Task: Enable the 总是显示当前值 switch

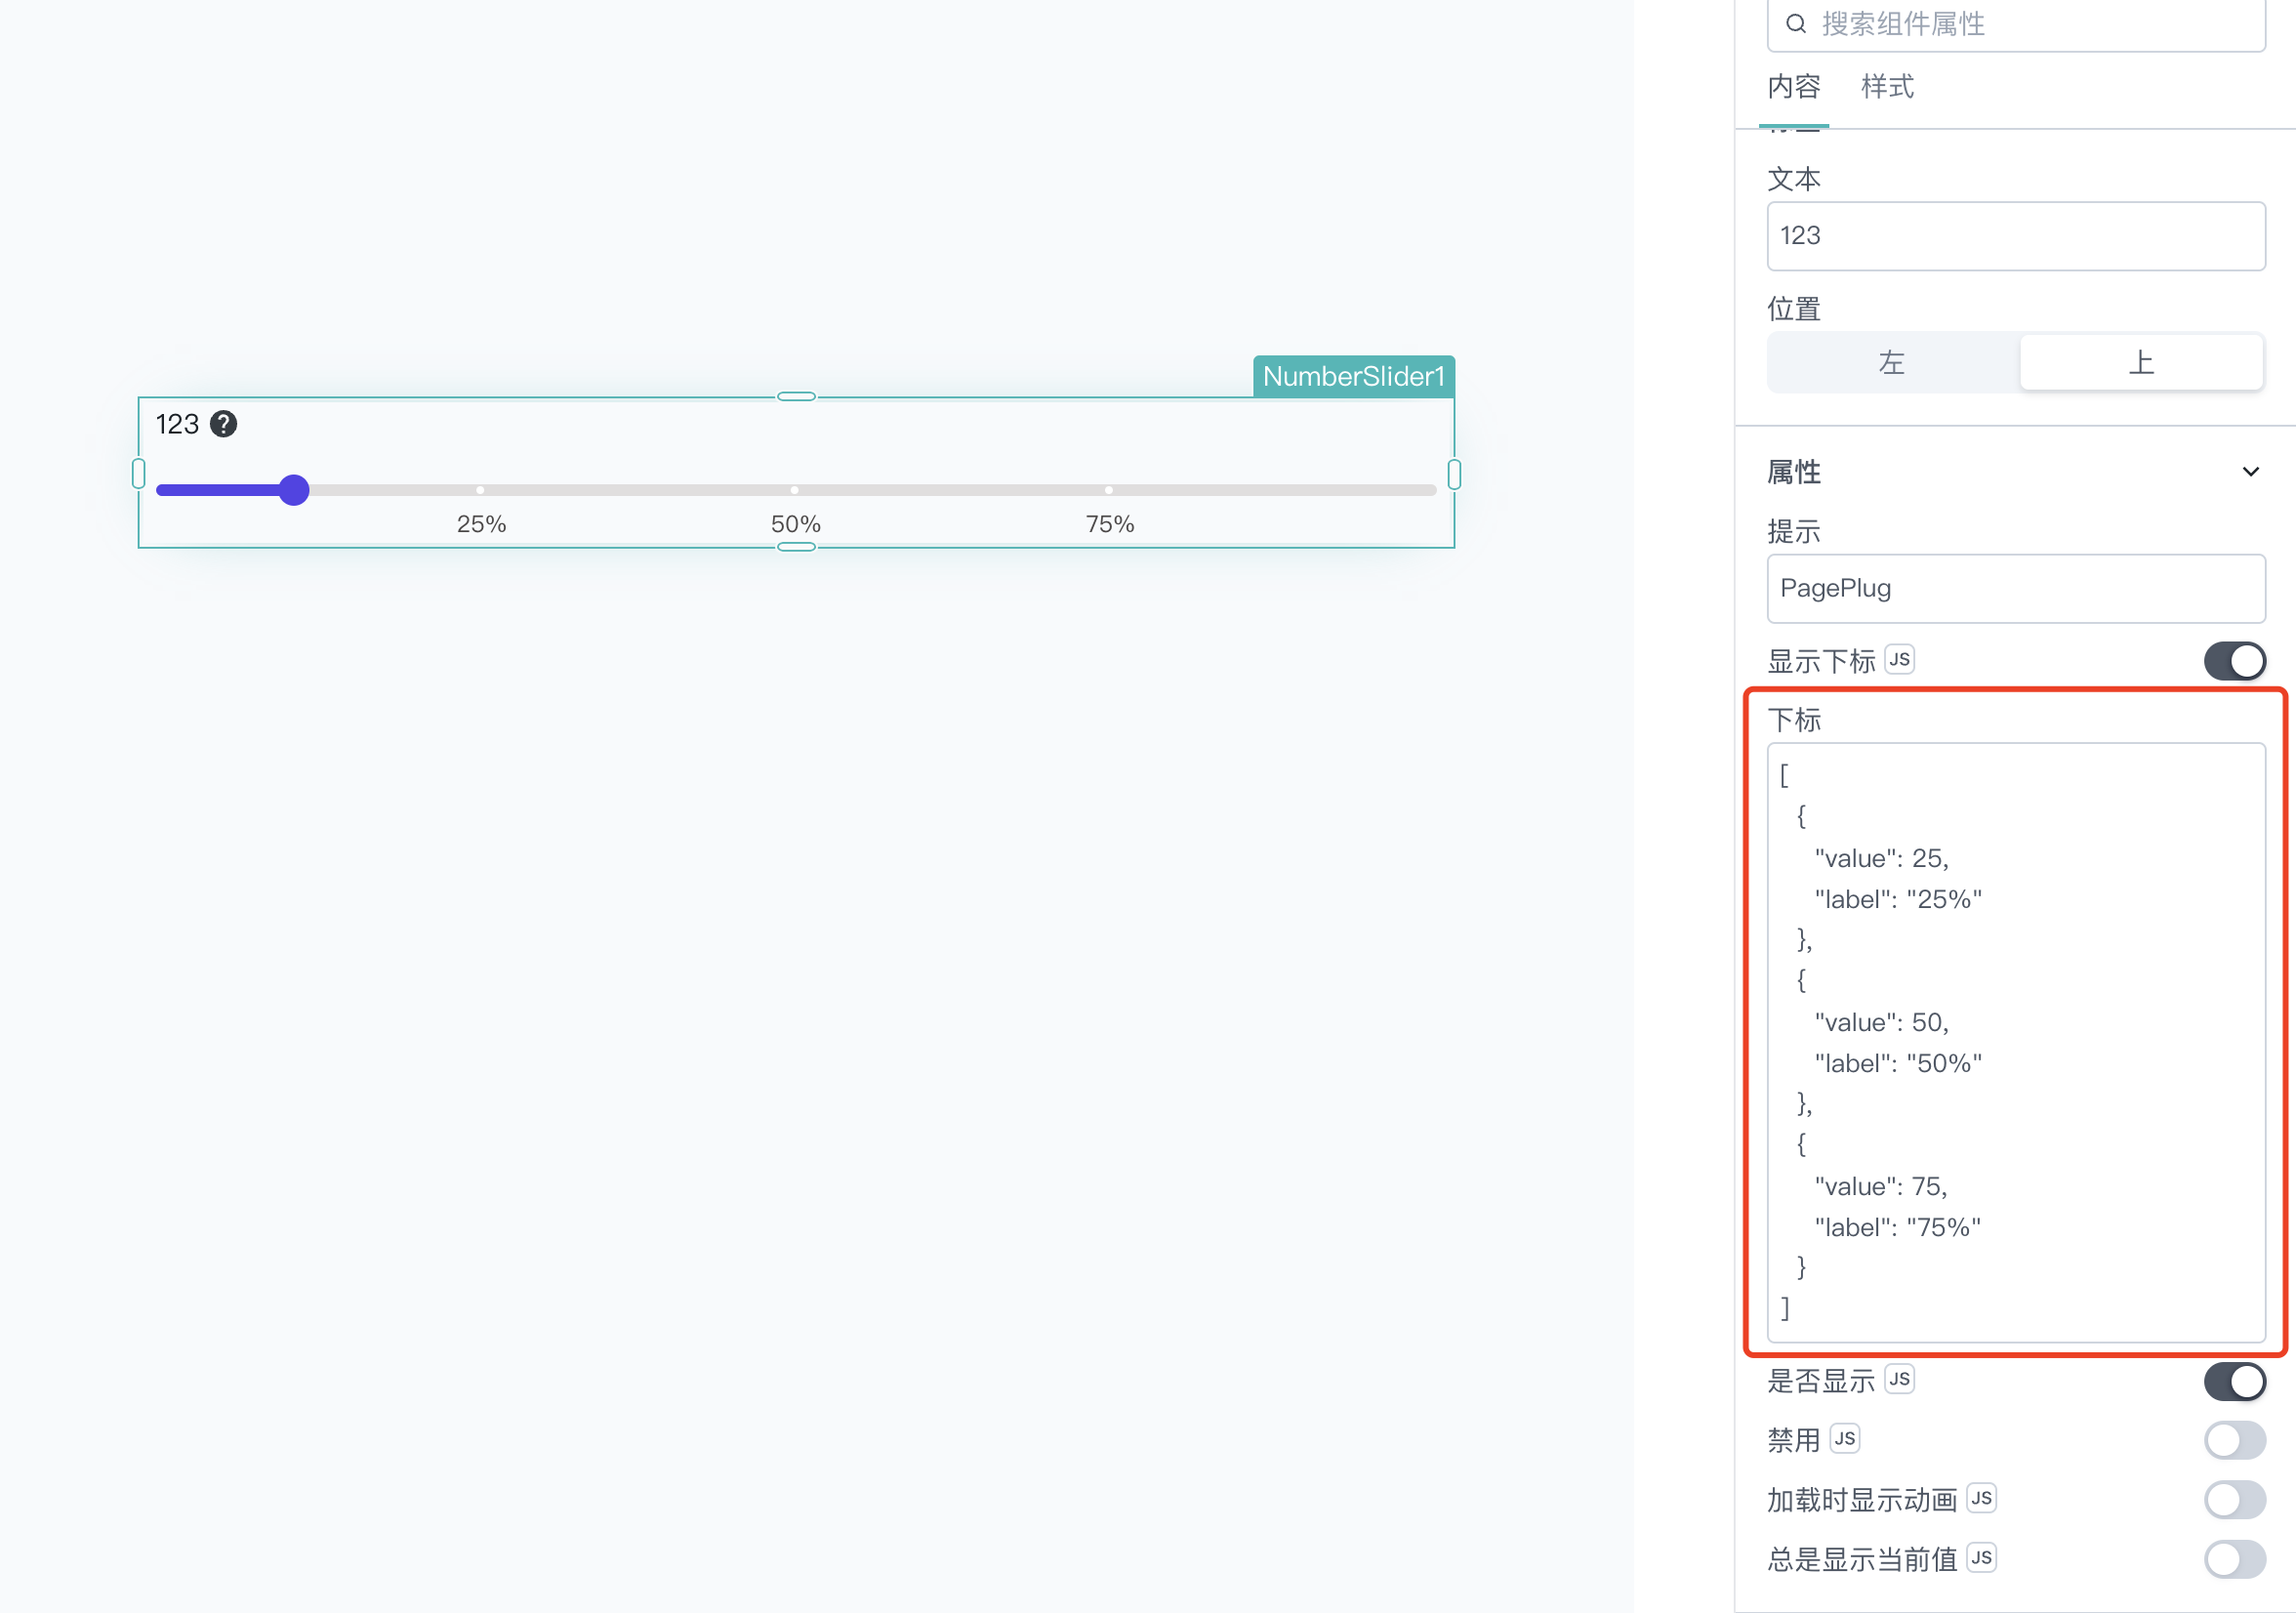Action: pos(2234,1558)
